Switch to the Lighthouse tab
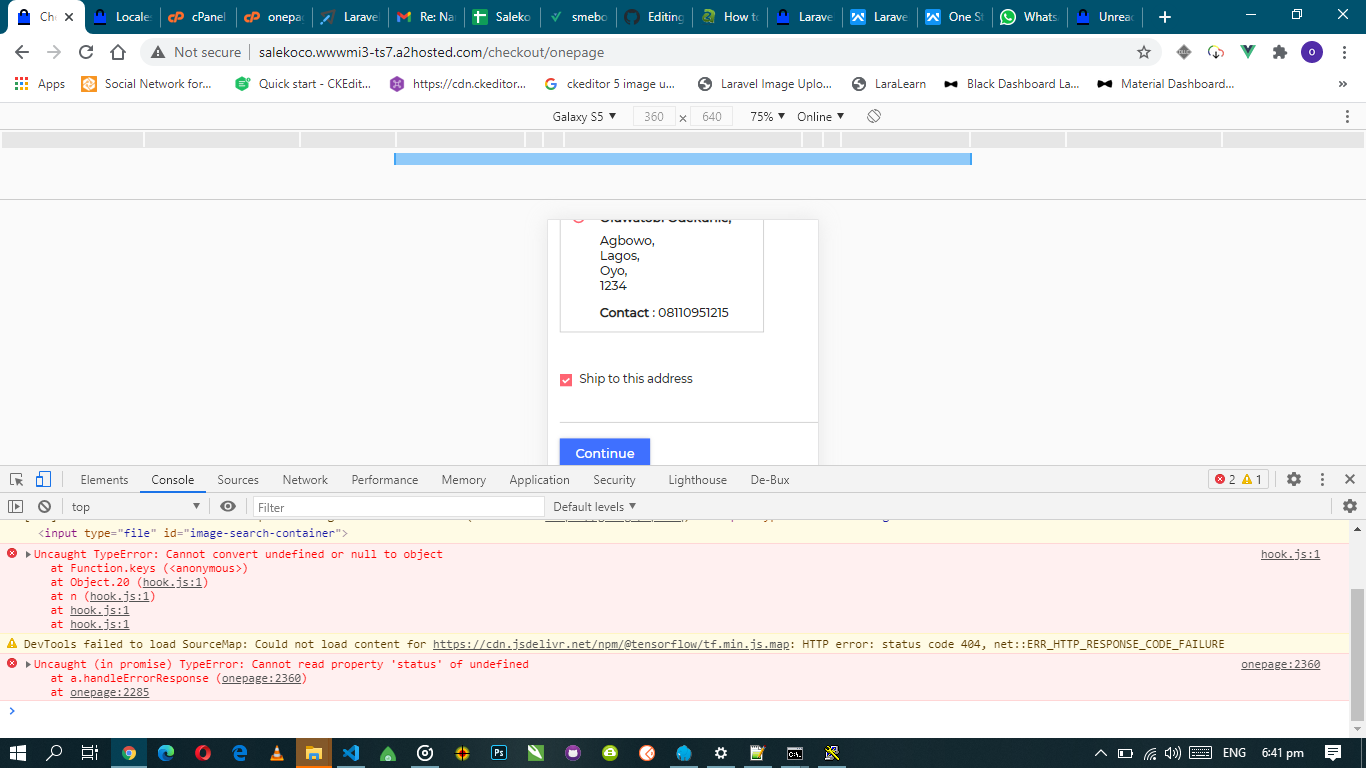1366x768 pixels. [x=697, y=480]
